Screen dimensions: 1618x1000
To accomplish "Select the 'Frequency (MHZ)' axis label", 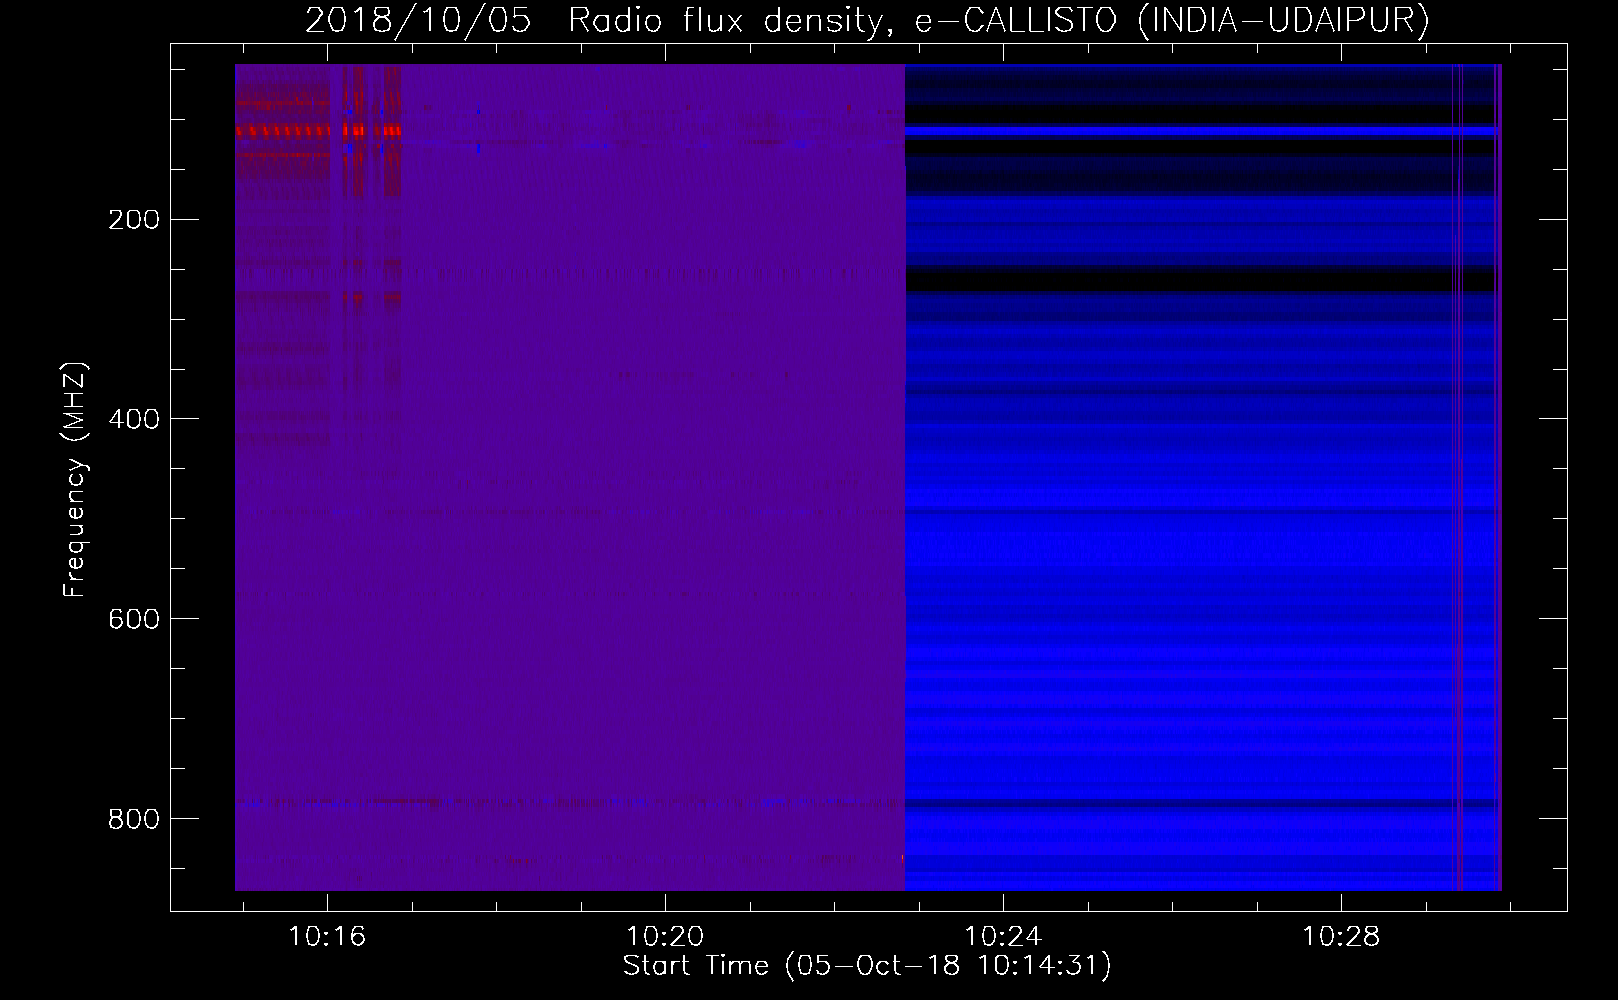I will tap(75, 480).
